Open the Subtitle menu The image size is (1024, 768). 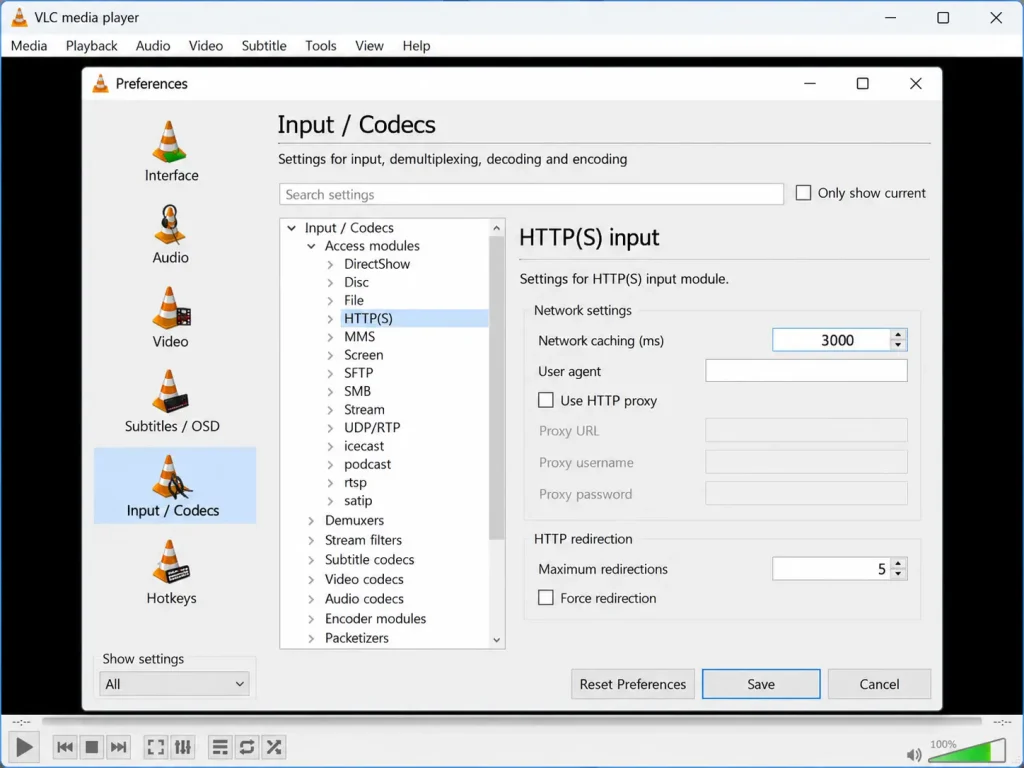(264, 46)
